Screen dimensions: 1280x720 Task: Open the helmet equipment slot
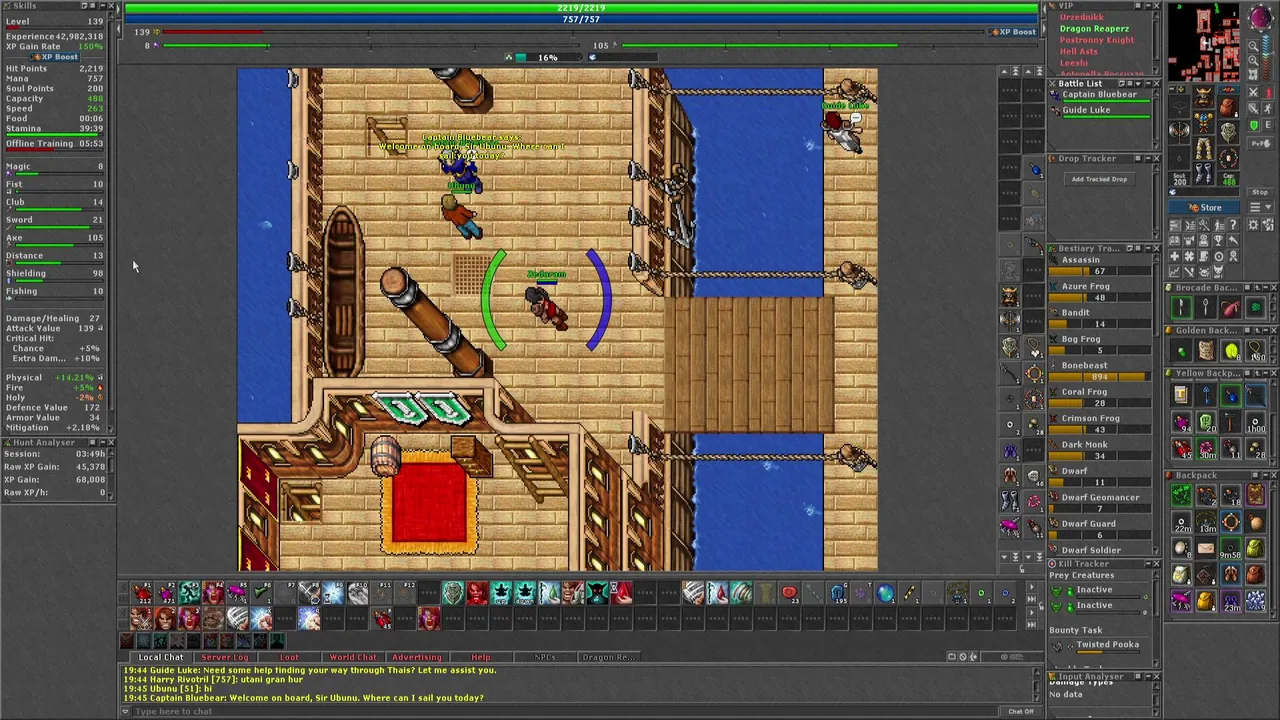pos(1204,96)
